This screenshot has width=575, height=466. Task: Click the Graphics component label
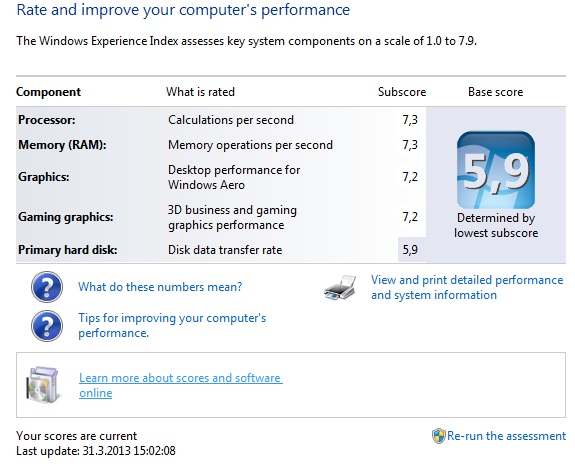pyautogui.click(x=44, y=177)
